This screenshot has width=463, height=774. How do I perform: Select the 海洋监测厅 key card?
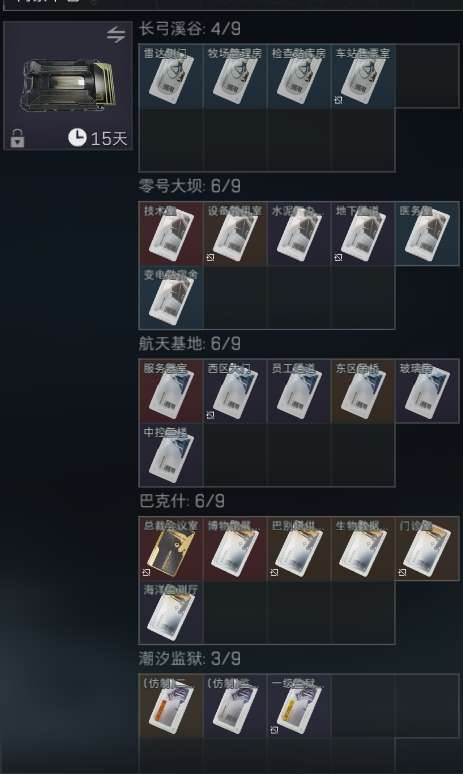coord(171,612)
